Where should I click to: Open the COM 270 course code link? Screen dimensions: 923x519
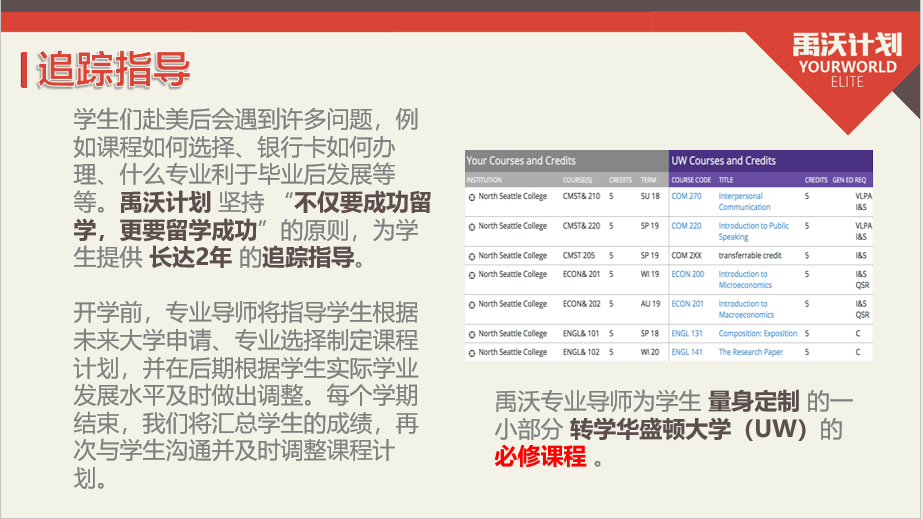click(686, 197)
